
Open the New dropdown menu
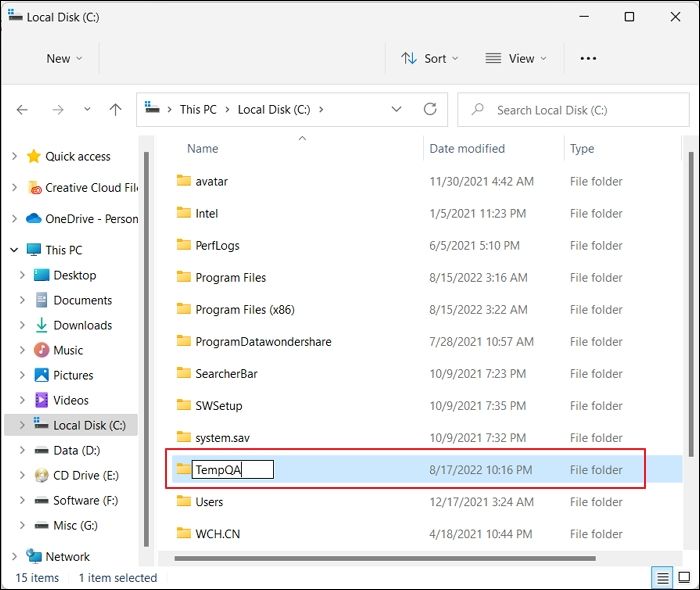pyautogui.click(x=64, y=59)
